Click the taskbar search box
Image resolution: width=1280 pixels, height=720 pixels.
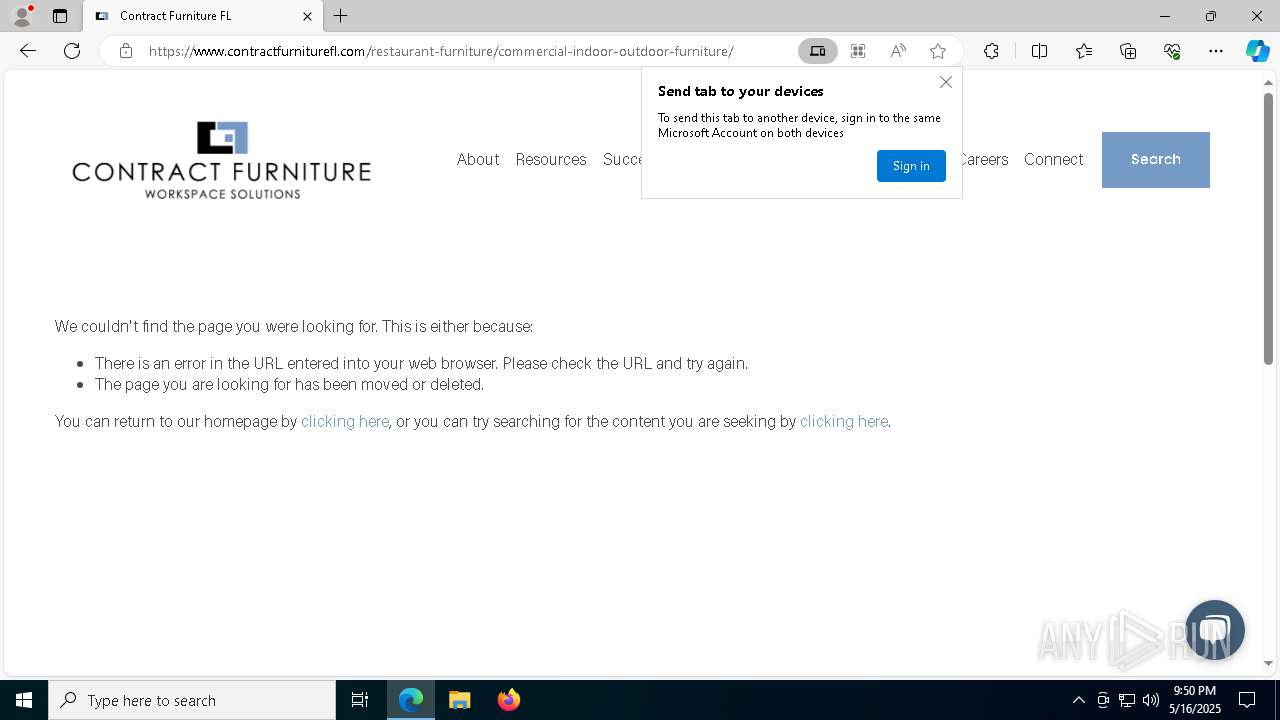tap(192, 700)
